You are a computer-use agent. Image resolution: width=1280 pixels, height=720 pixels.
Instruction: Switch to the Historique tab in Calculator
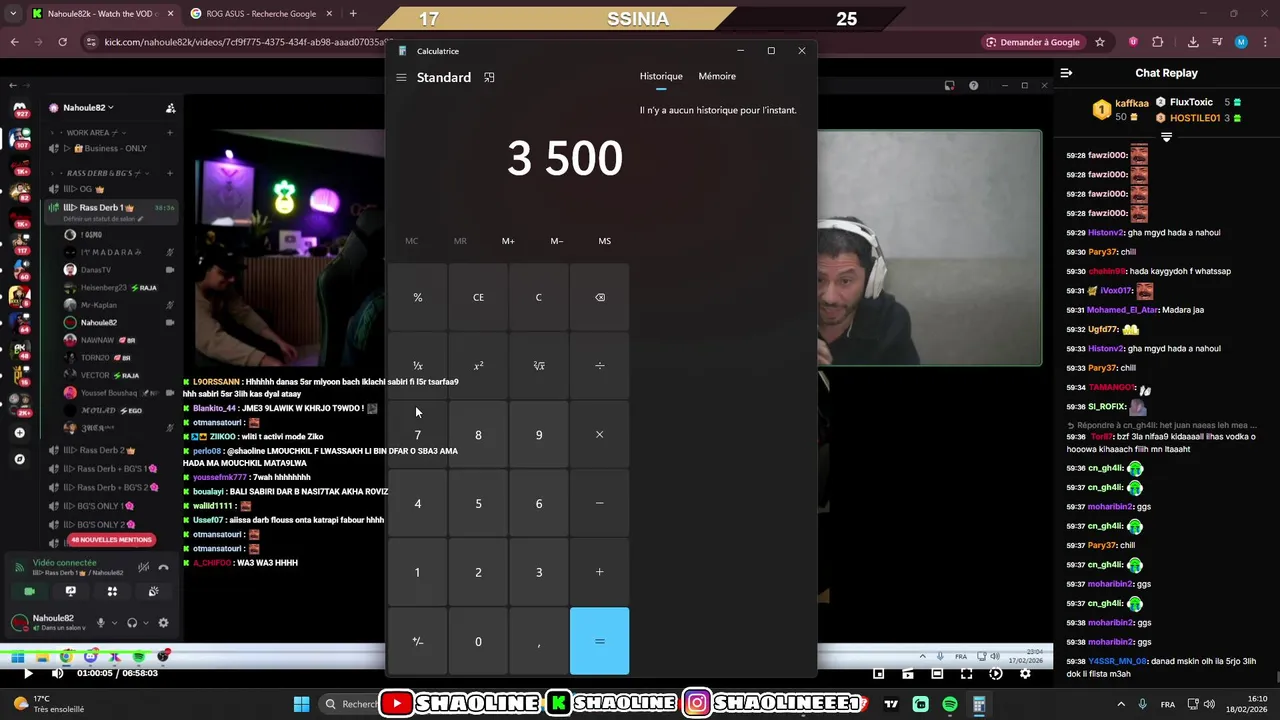coord(661,76)
